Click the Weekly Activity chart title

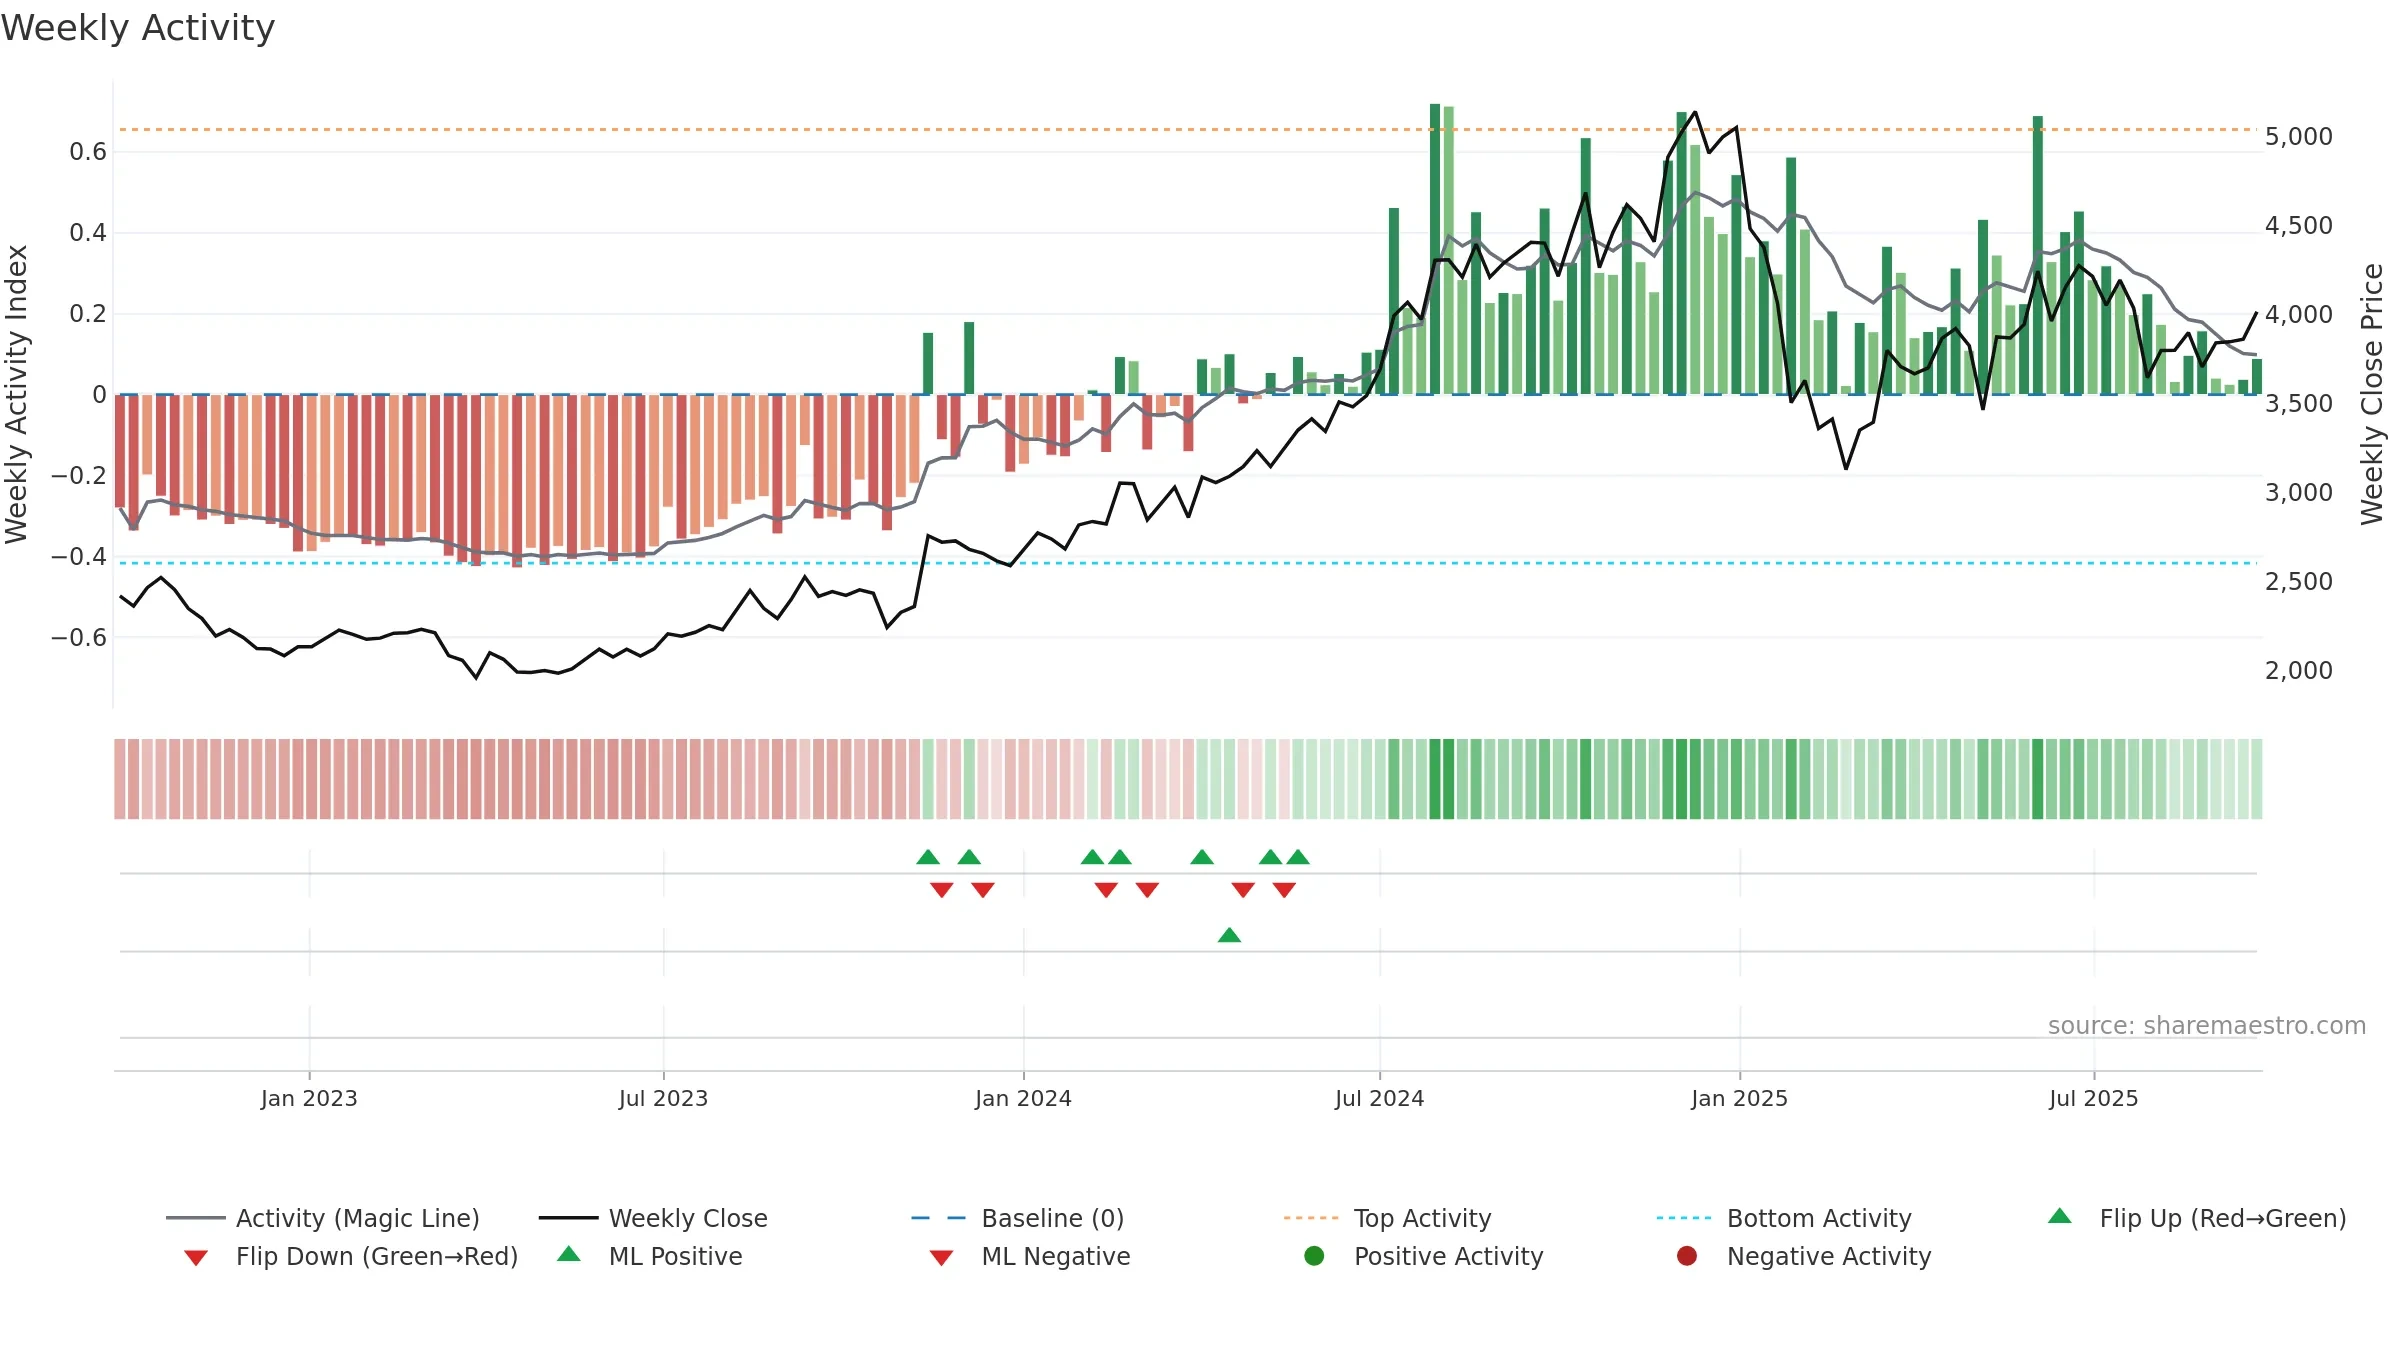pos(138,28)
